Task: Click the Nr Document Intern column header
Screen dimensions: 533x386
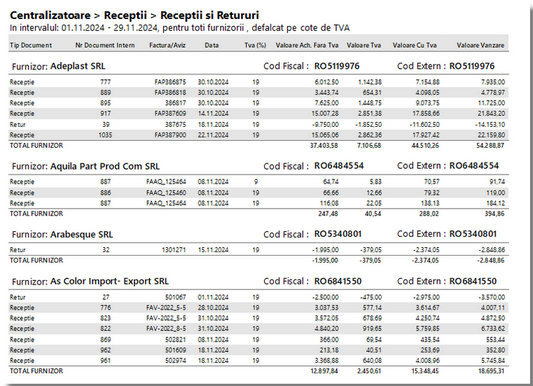Action: point(105,45)
